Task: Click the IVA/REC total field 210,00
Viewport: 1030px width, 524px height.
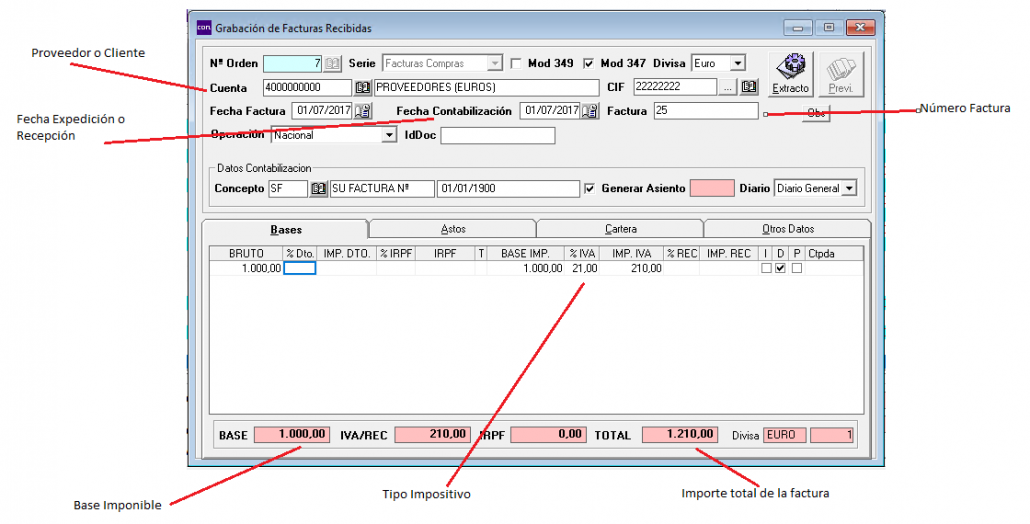Action: pos(432,435)
